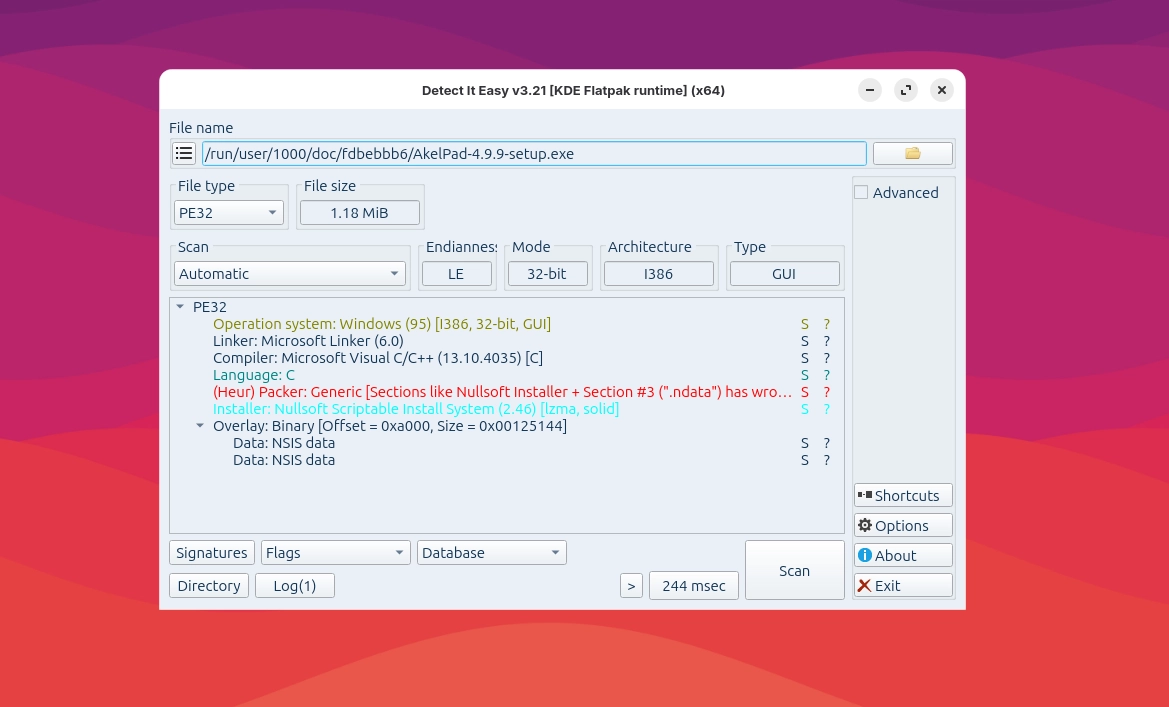Open the Automatic scan mode dropdown

[x=290, y=274]
